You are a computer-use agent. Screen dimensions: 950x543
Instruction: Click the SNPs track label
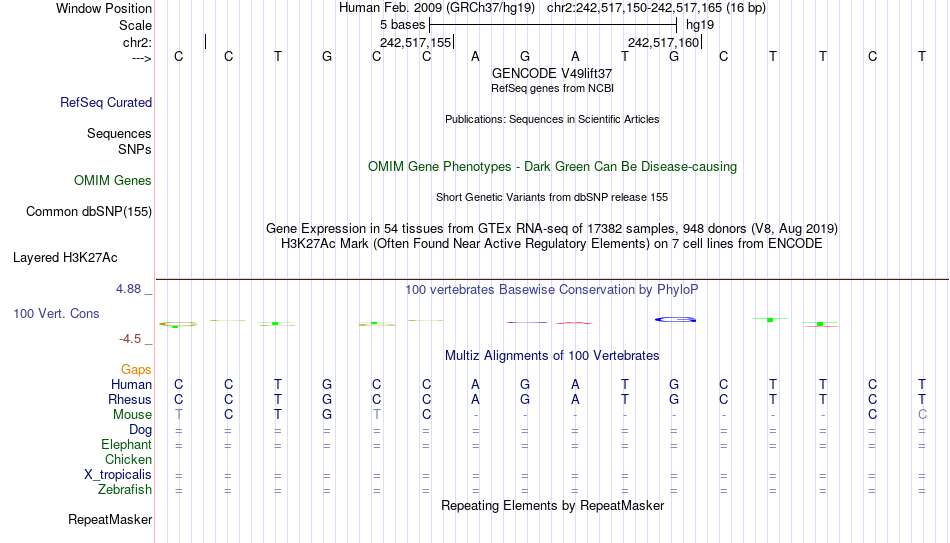[x=135, y=149]
